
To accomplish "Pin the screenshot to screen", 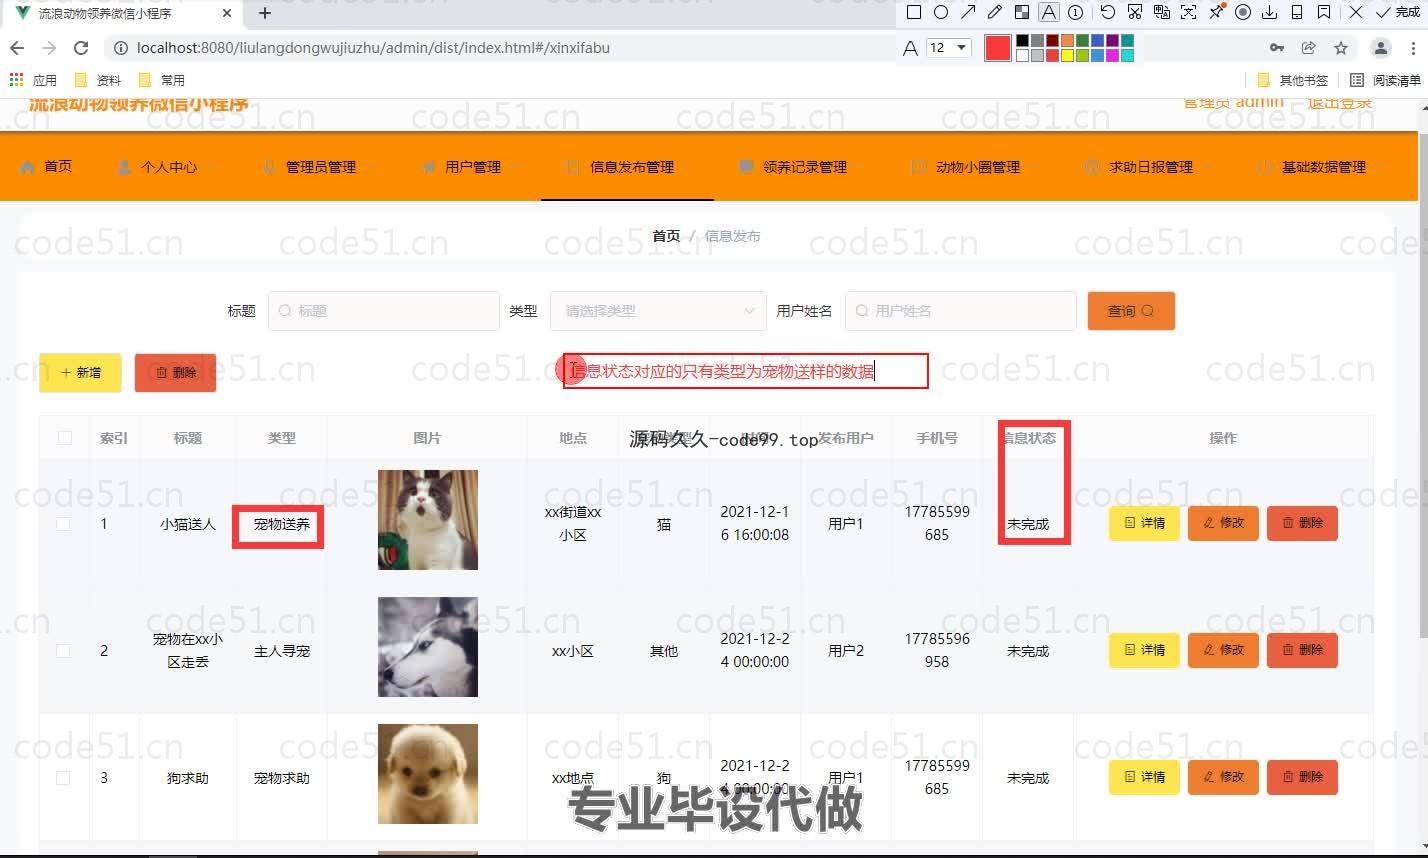I will [x=1216, y=12].
